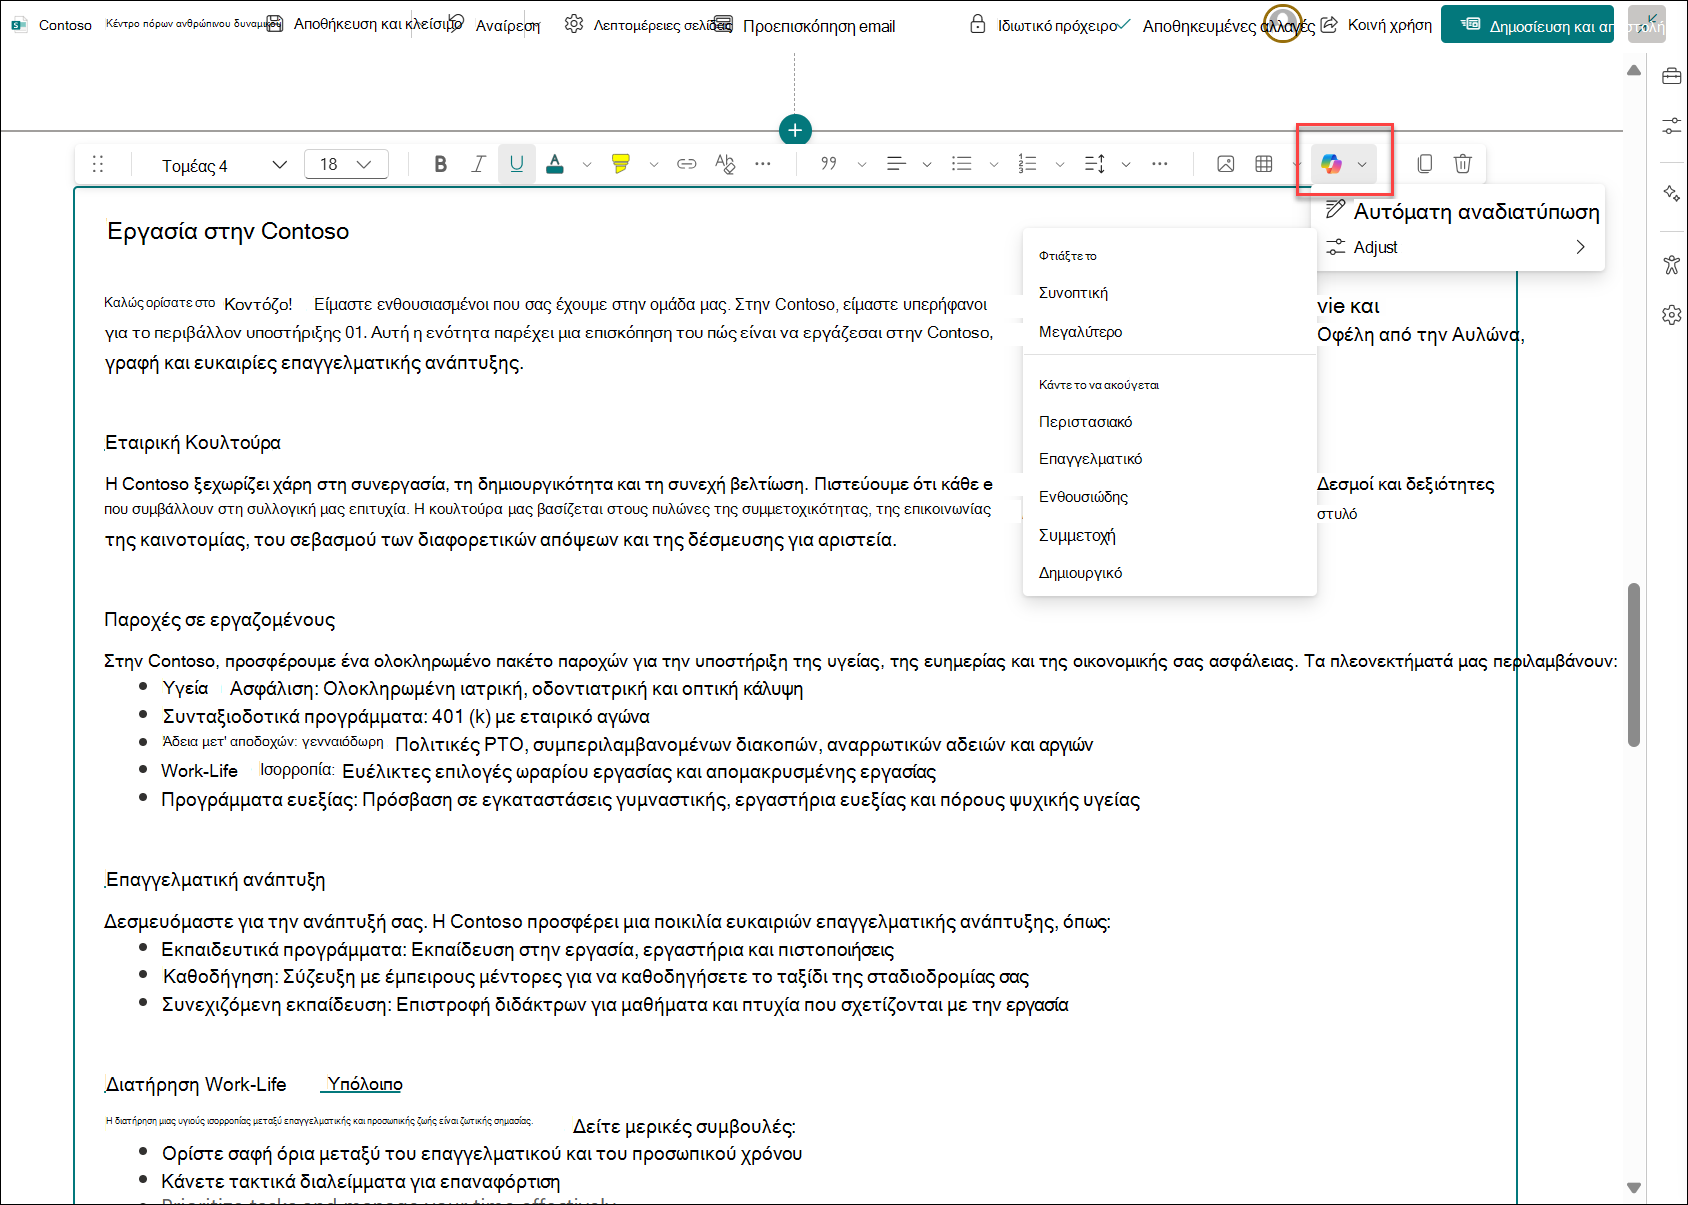Insert a table using grid icon
The image size is (1688, 1205).
(x=1264, y=164)
